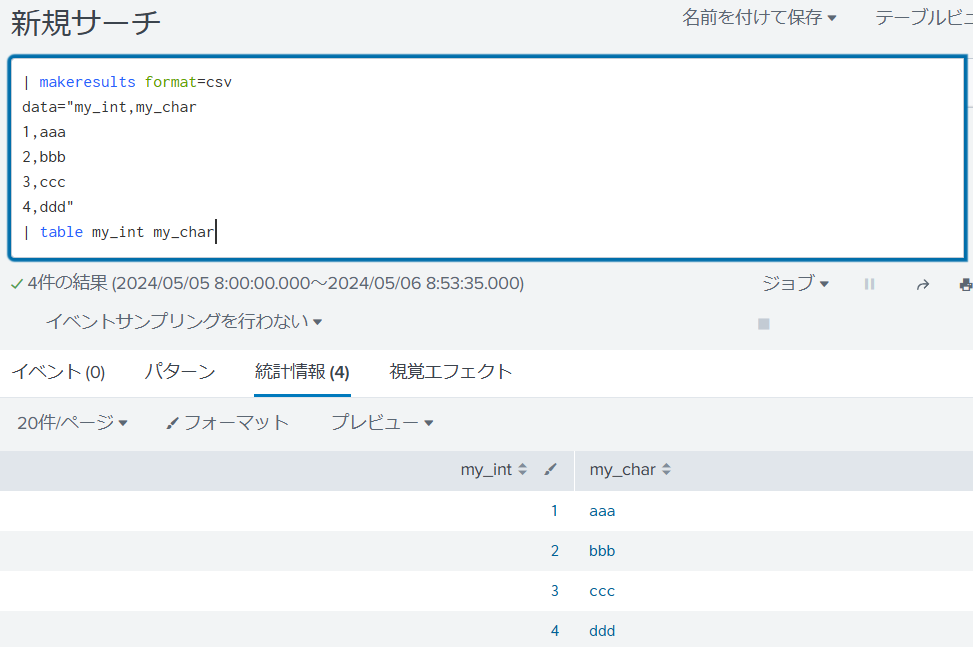Viewport: 973px width, 647px height.
Task: Sort by the my_int column header
Action: coord(493,470)
